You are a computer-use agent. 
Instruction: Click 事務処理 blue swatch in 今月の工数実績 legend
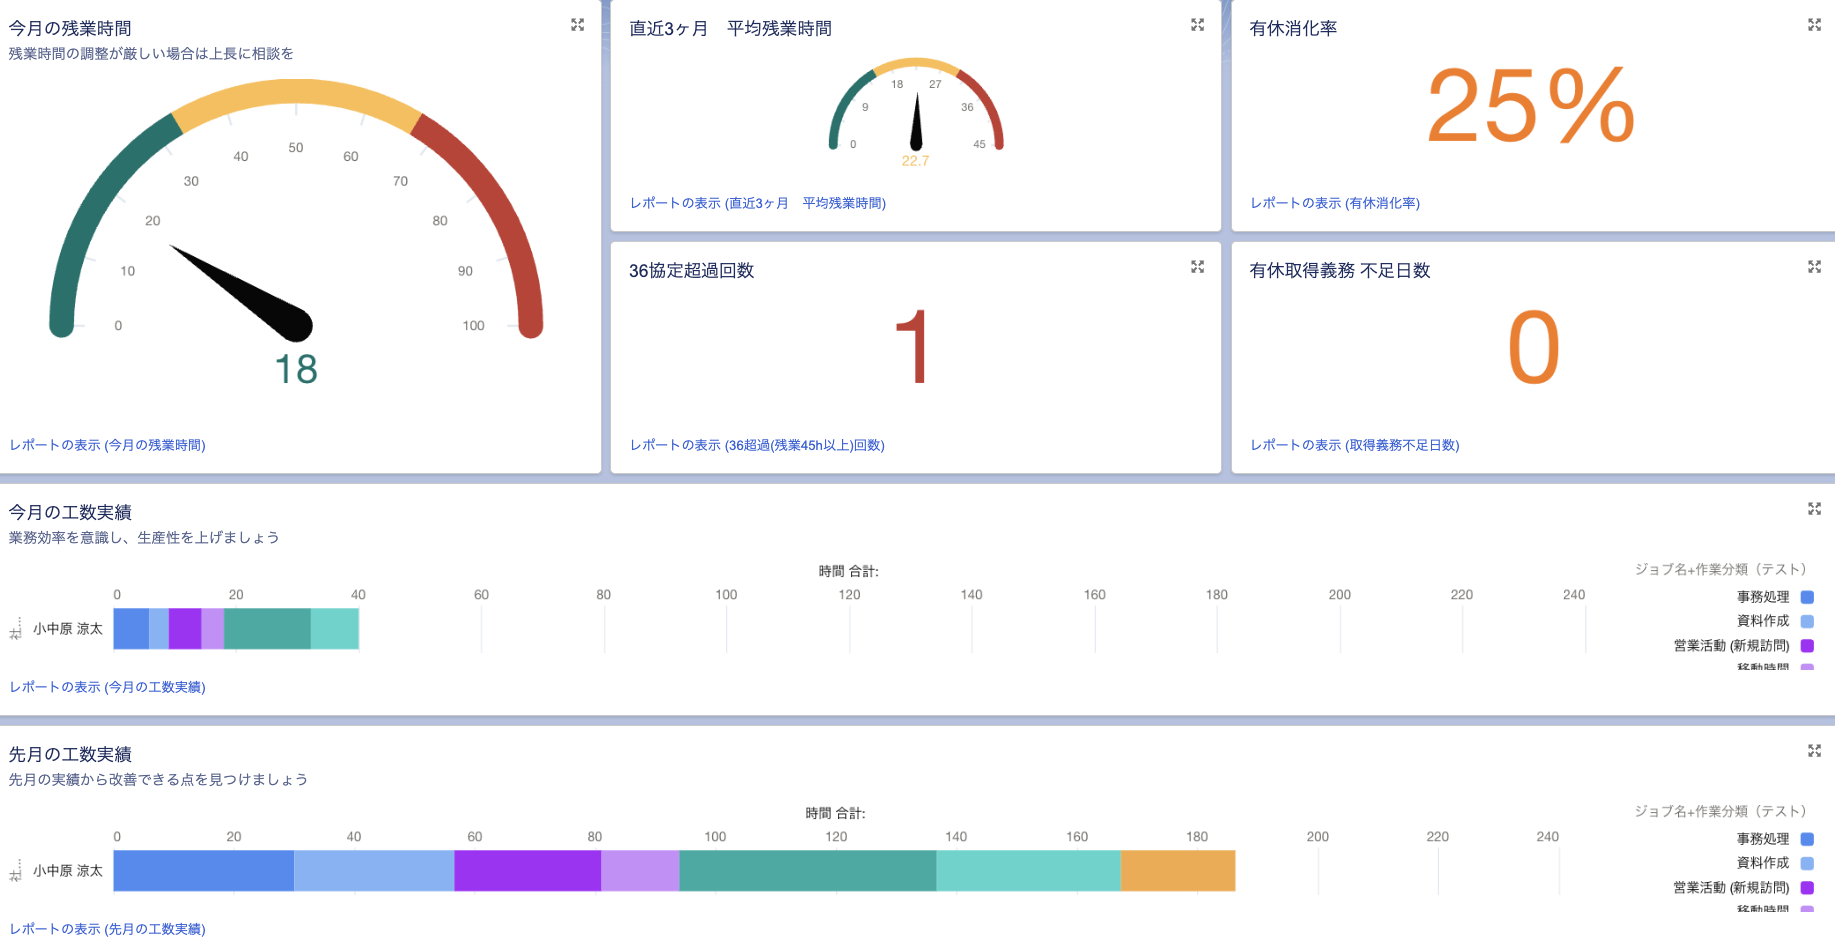click(x=1807, y=597)
